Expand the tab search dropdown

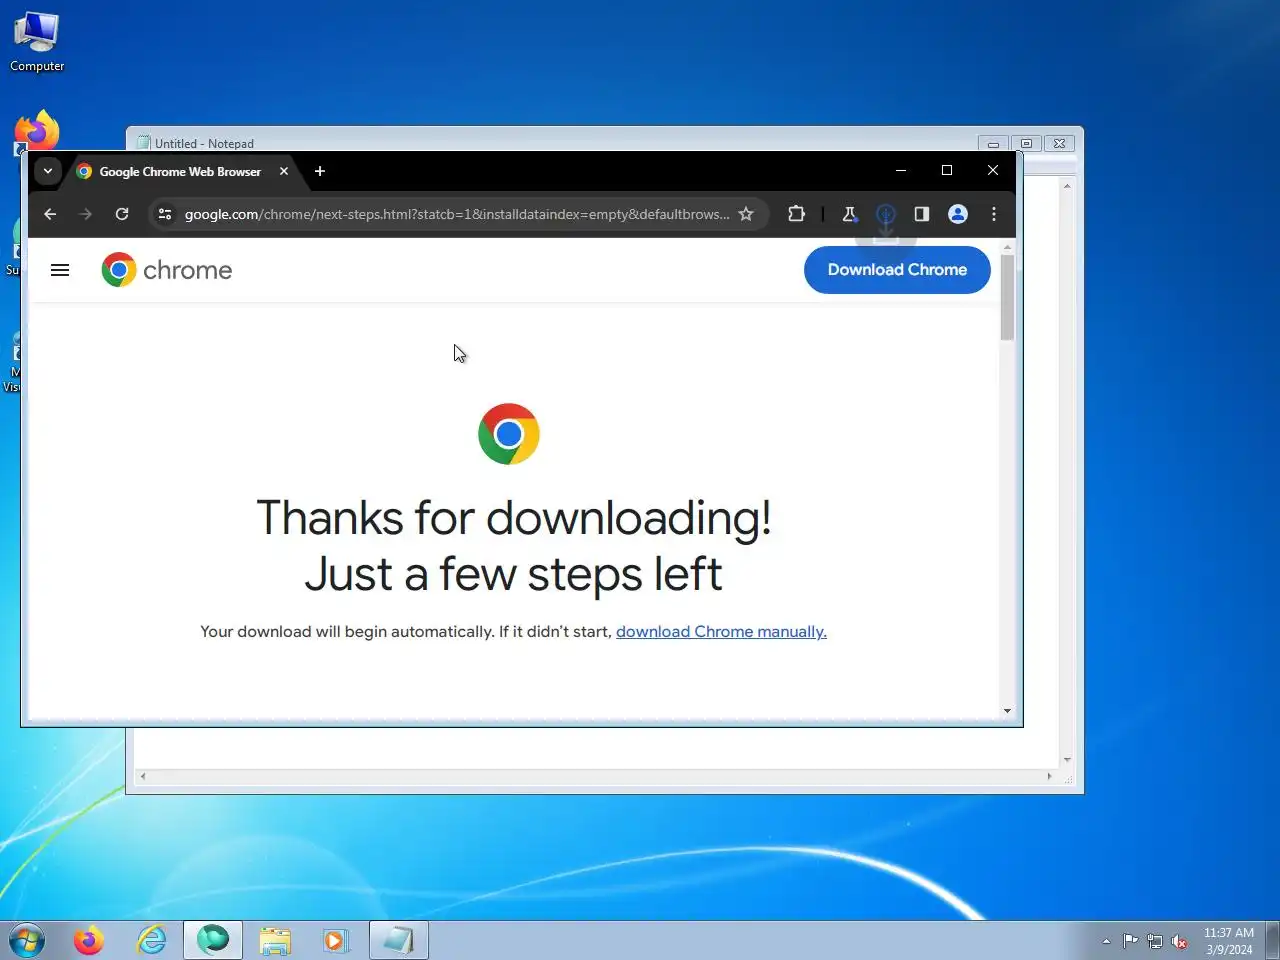point(47,171)
